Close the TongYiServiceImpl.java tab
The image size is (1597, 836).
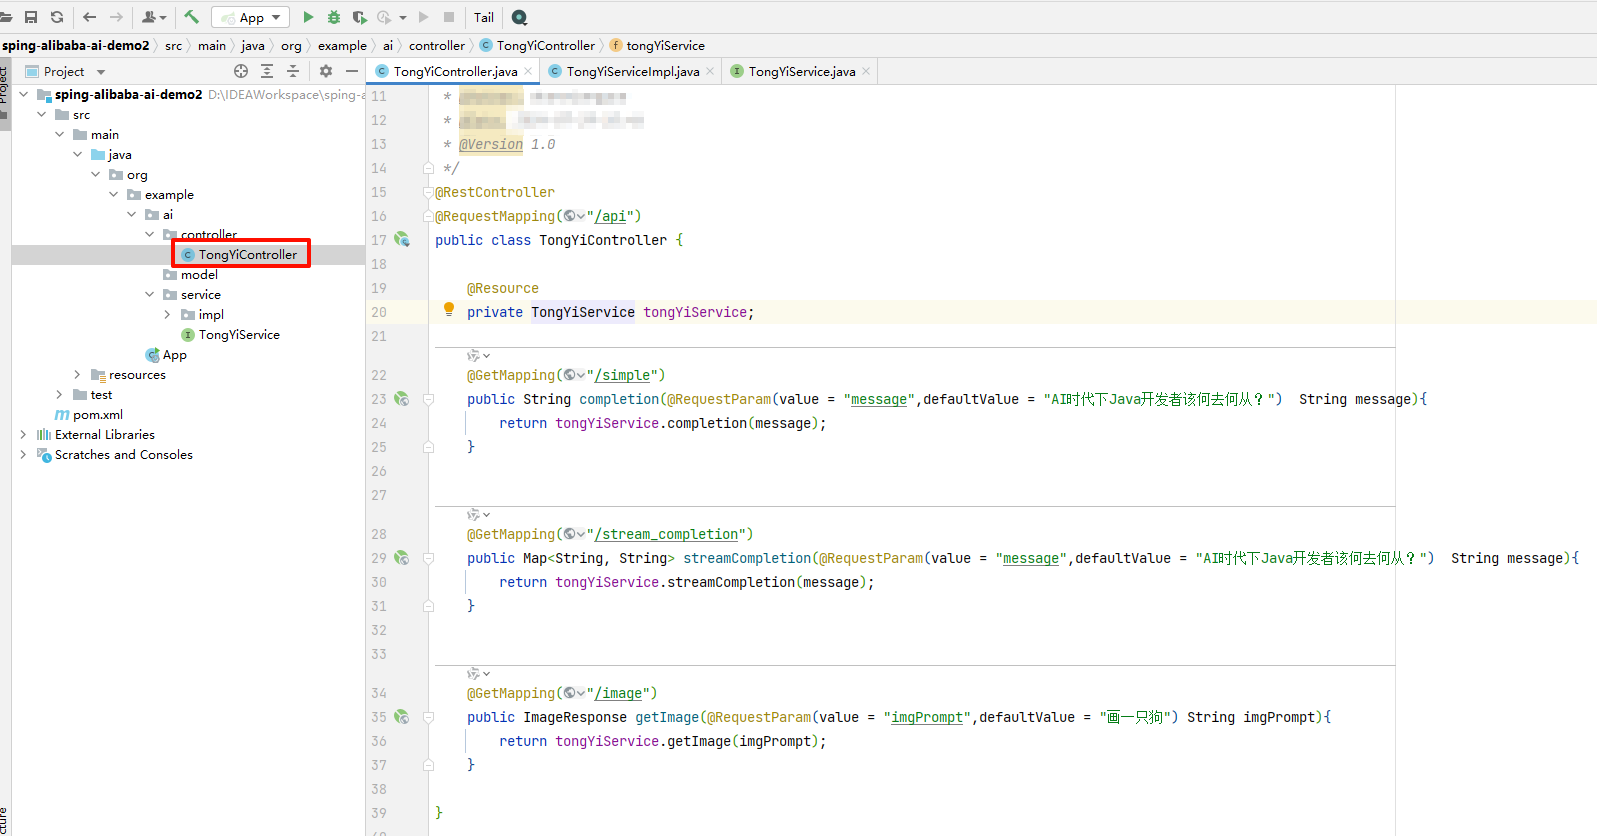(710, 71)
